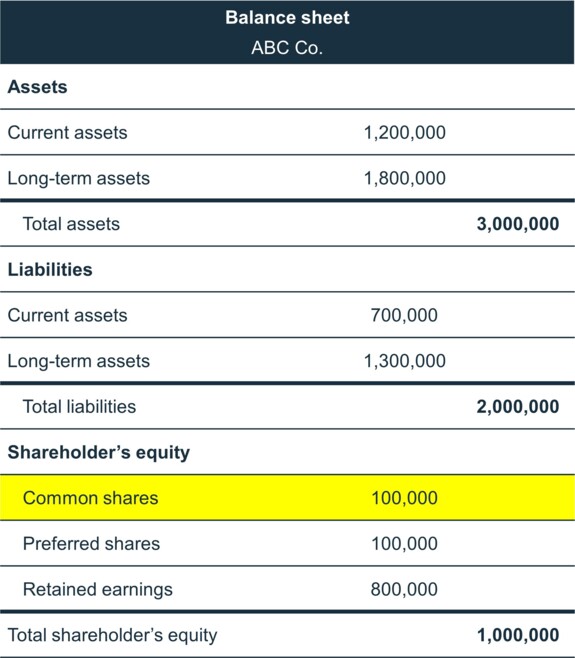Click the 1,300,000 liabilities value

click(405, 361)
